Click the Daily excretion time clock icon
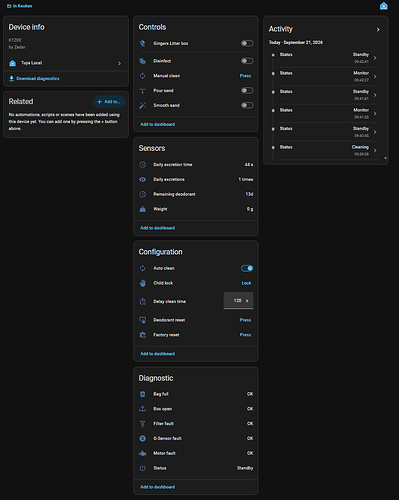Image resolution: width=399 pixels, height=500 pixels. [142, 164]
